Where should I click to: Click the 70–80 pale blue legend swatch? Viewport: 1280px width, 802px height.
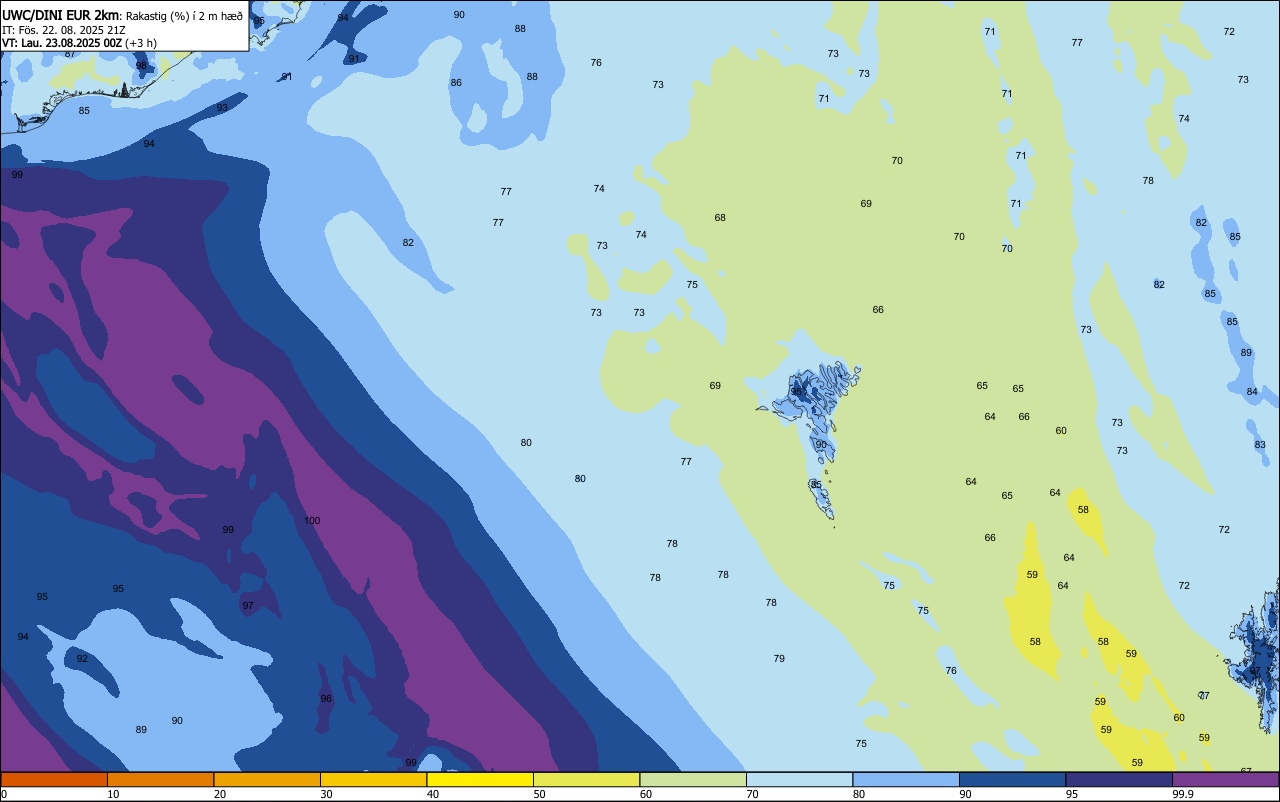tap(799, 779)
